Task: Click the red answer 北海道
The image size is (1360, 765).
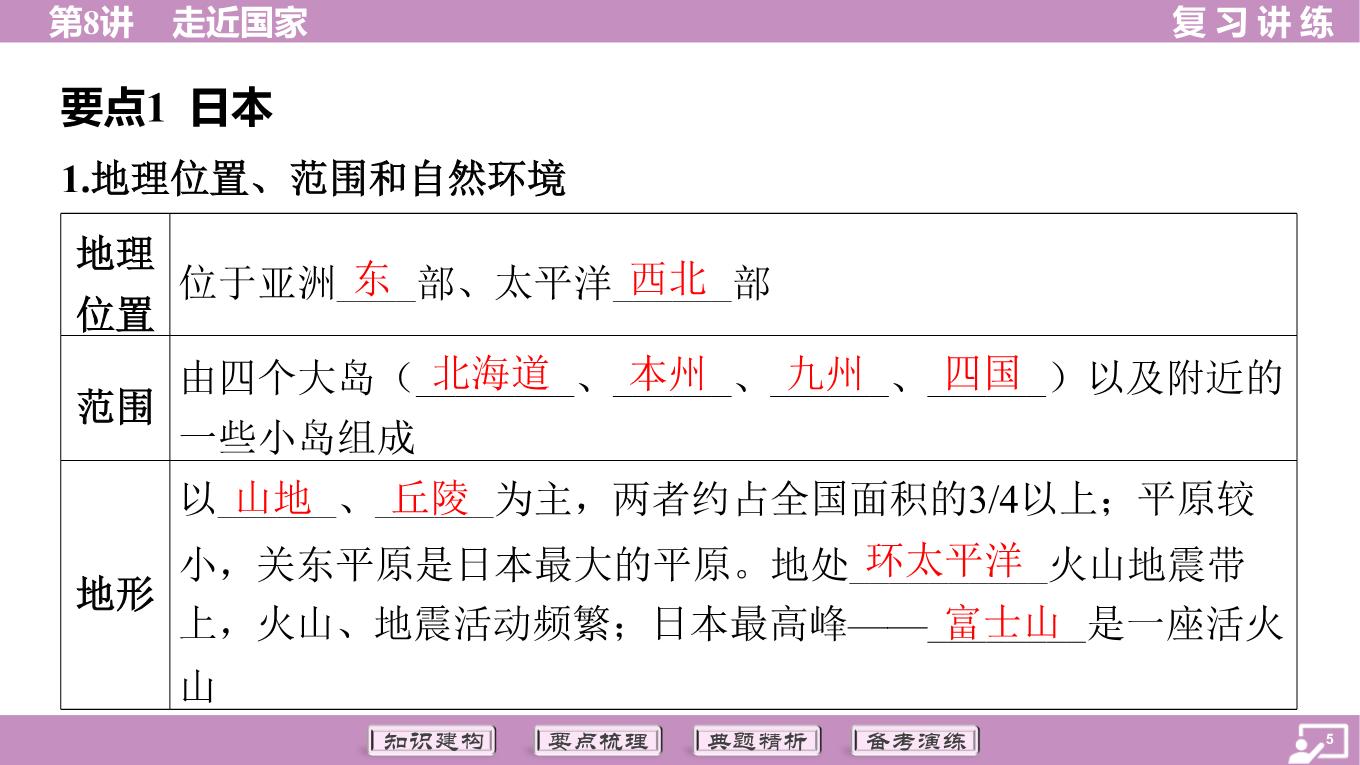Action: (x=491, y=374)
